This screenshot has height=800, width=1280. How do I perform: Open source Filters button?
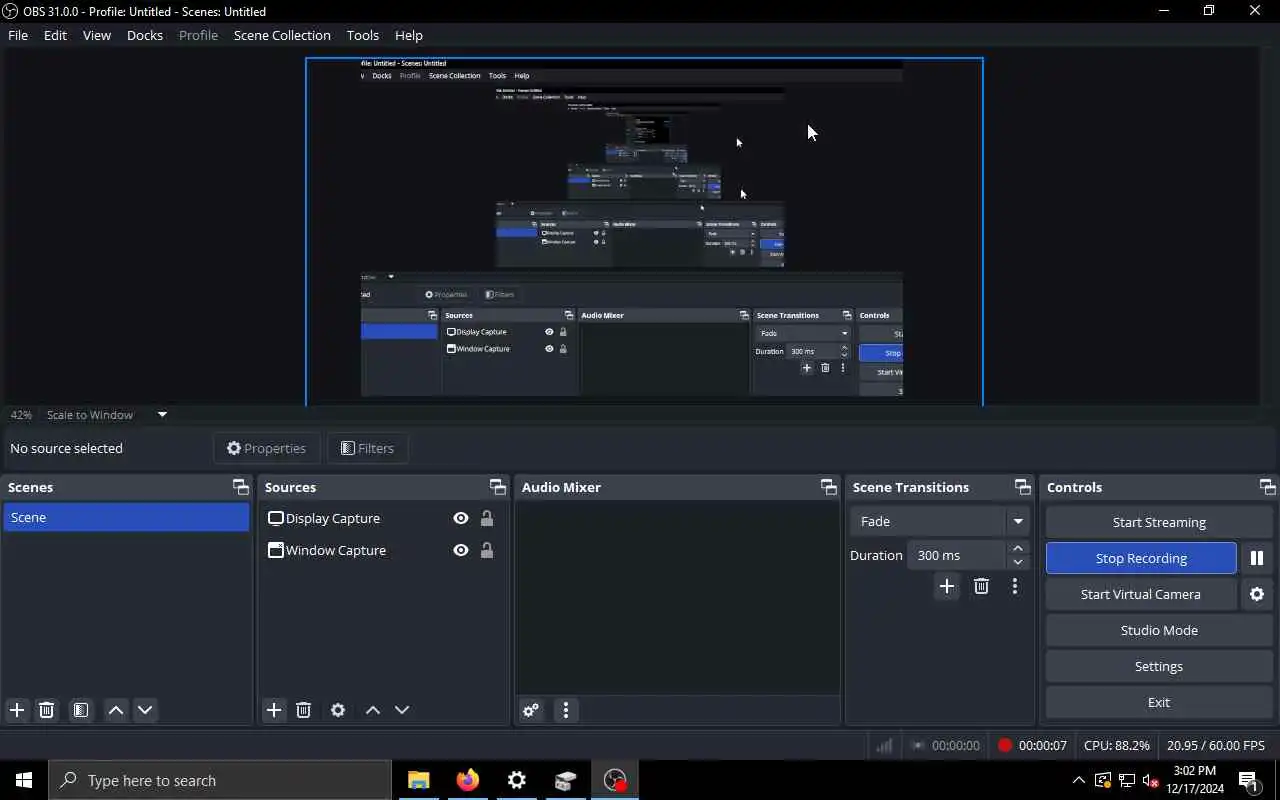click(x=367, y=448)
